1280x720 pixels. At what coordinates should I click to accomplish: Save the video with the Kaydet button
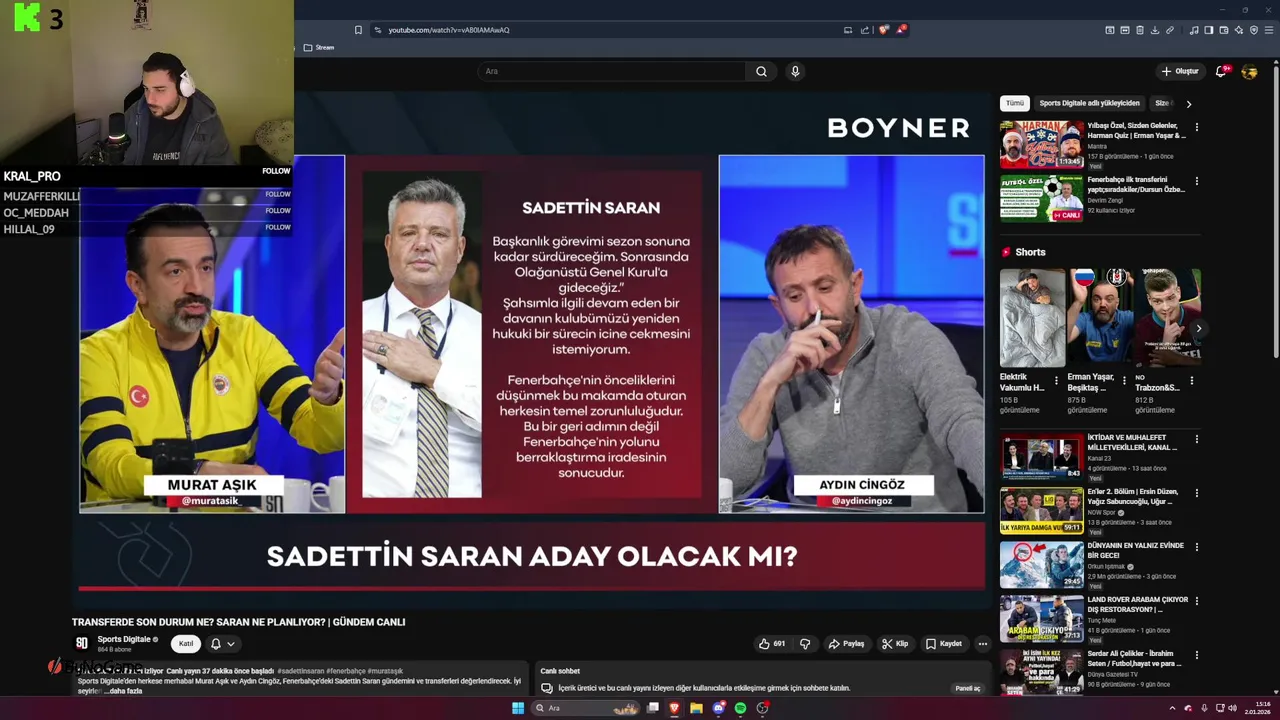(x=943, y=644)
